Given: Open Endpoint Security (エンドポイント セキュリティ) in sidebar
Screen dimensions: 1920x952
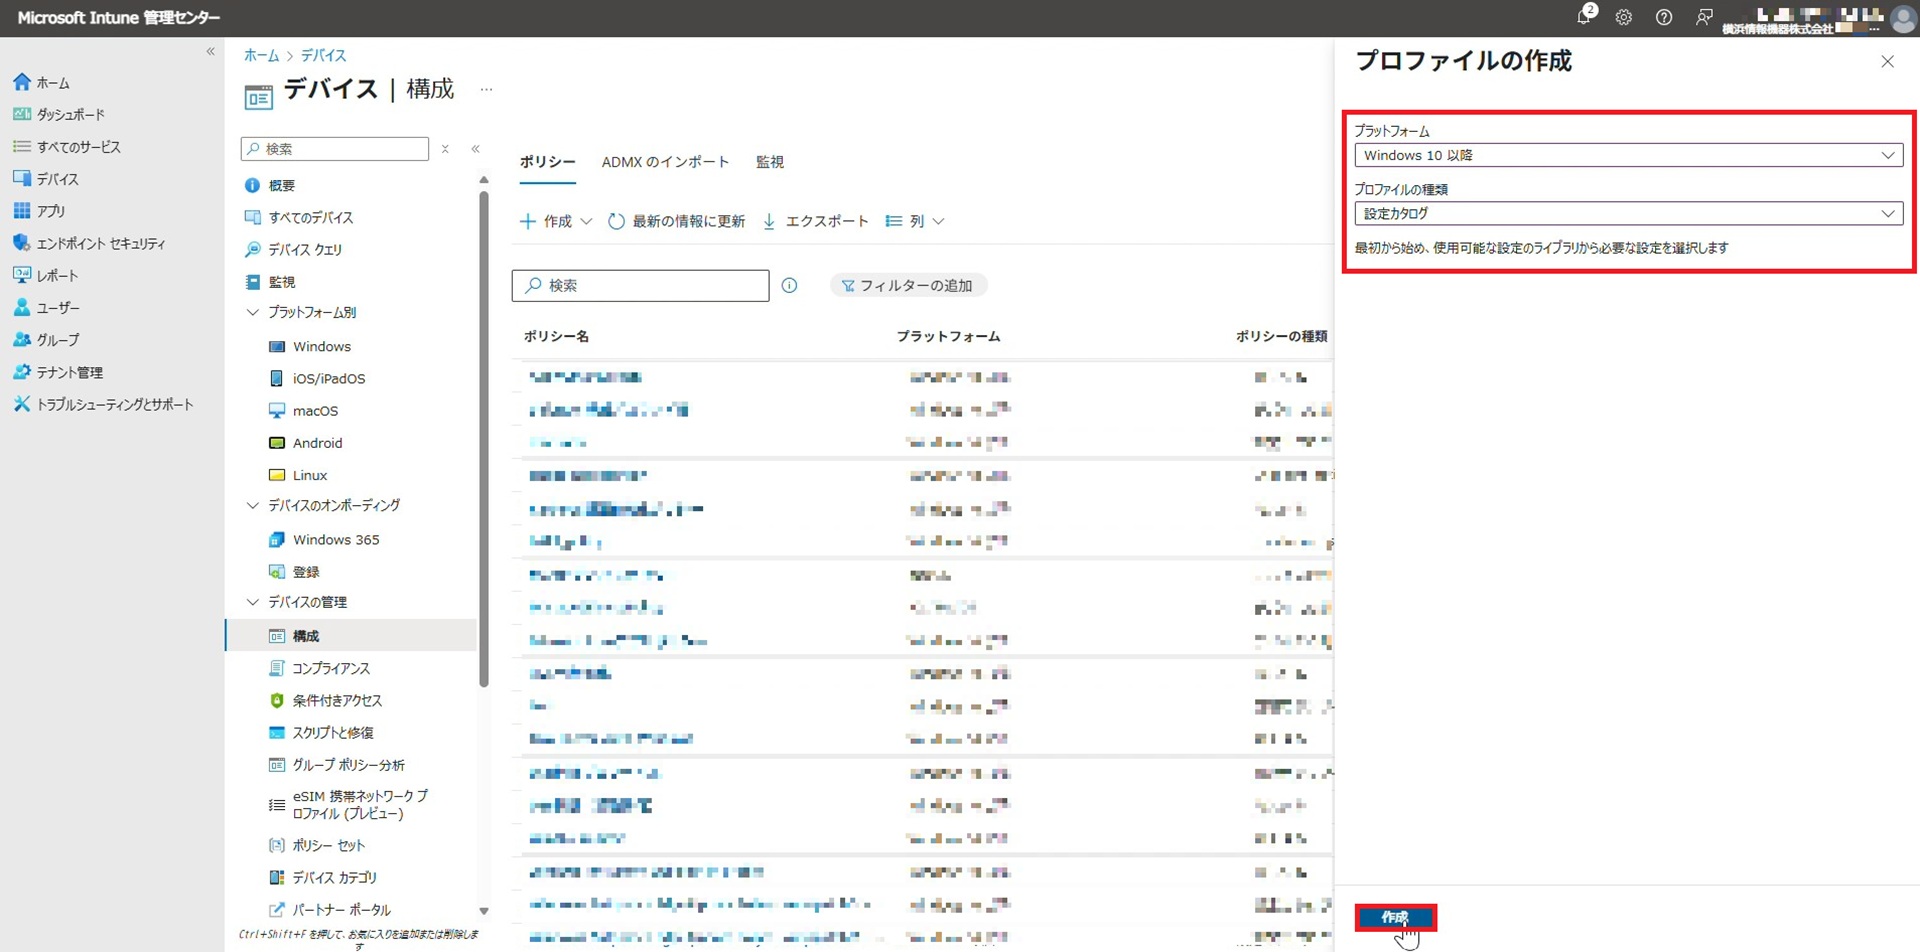Looking at the screenshot, I should pyautogui.click(x=100, y=243).
